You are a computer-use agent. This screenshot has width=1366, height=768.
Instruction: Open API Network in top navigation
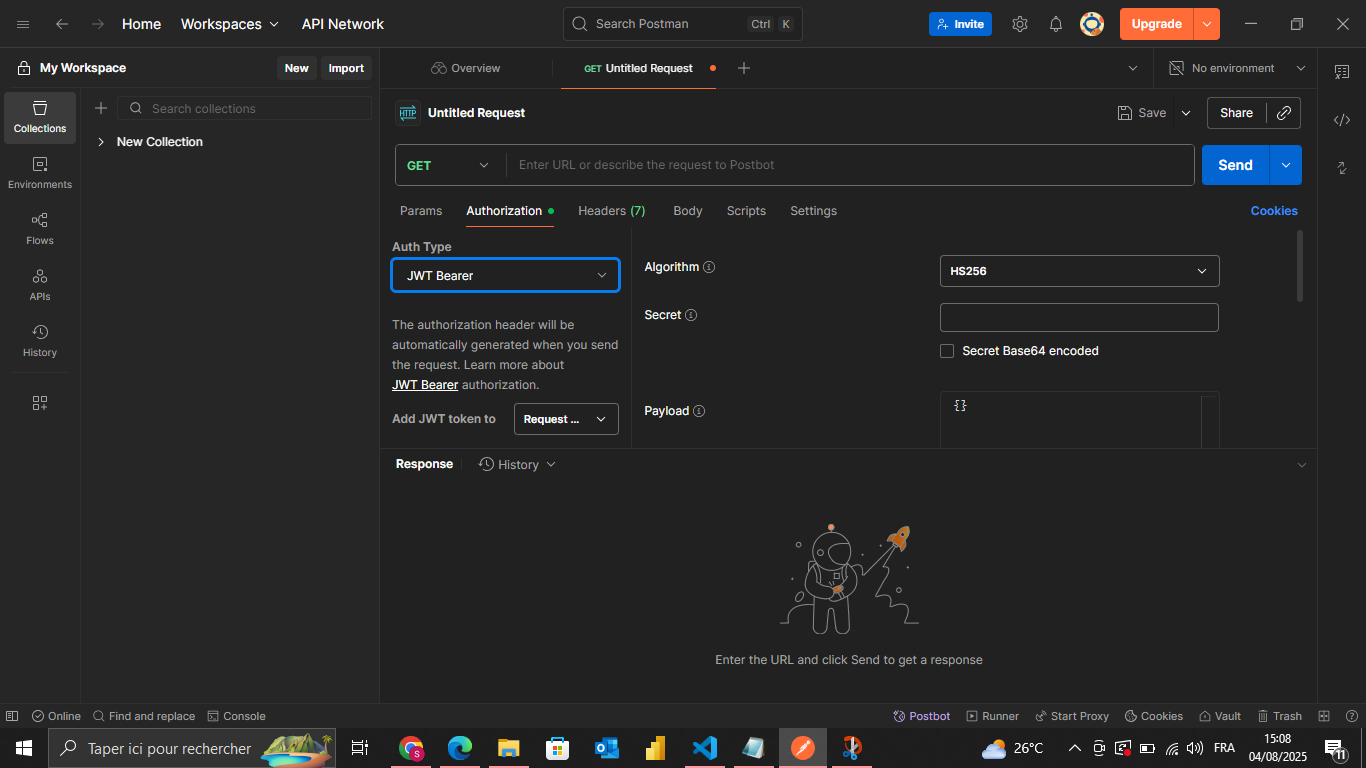(x=343, y=24)
